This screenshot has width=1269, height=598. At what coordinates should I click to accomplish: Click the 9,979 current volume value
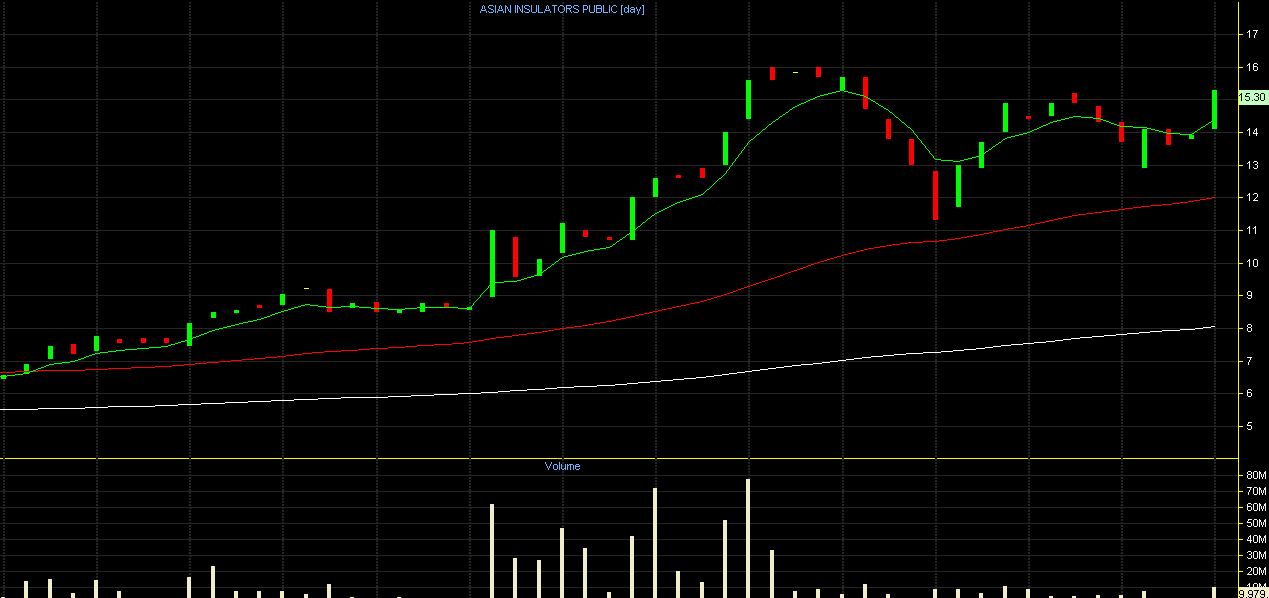click(1253, 592)
